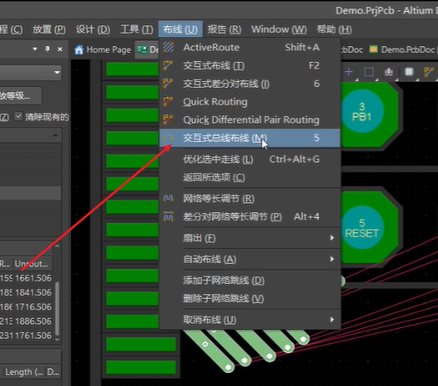Collapse the list section arrow above Unrout column
438x386 pixels.
57,245
